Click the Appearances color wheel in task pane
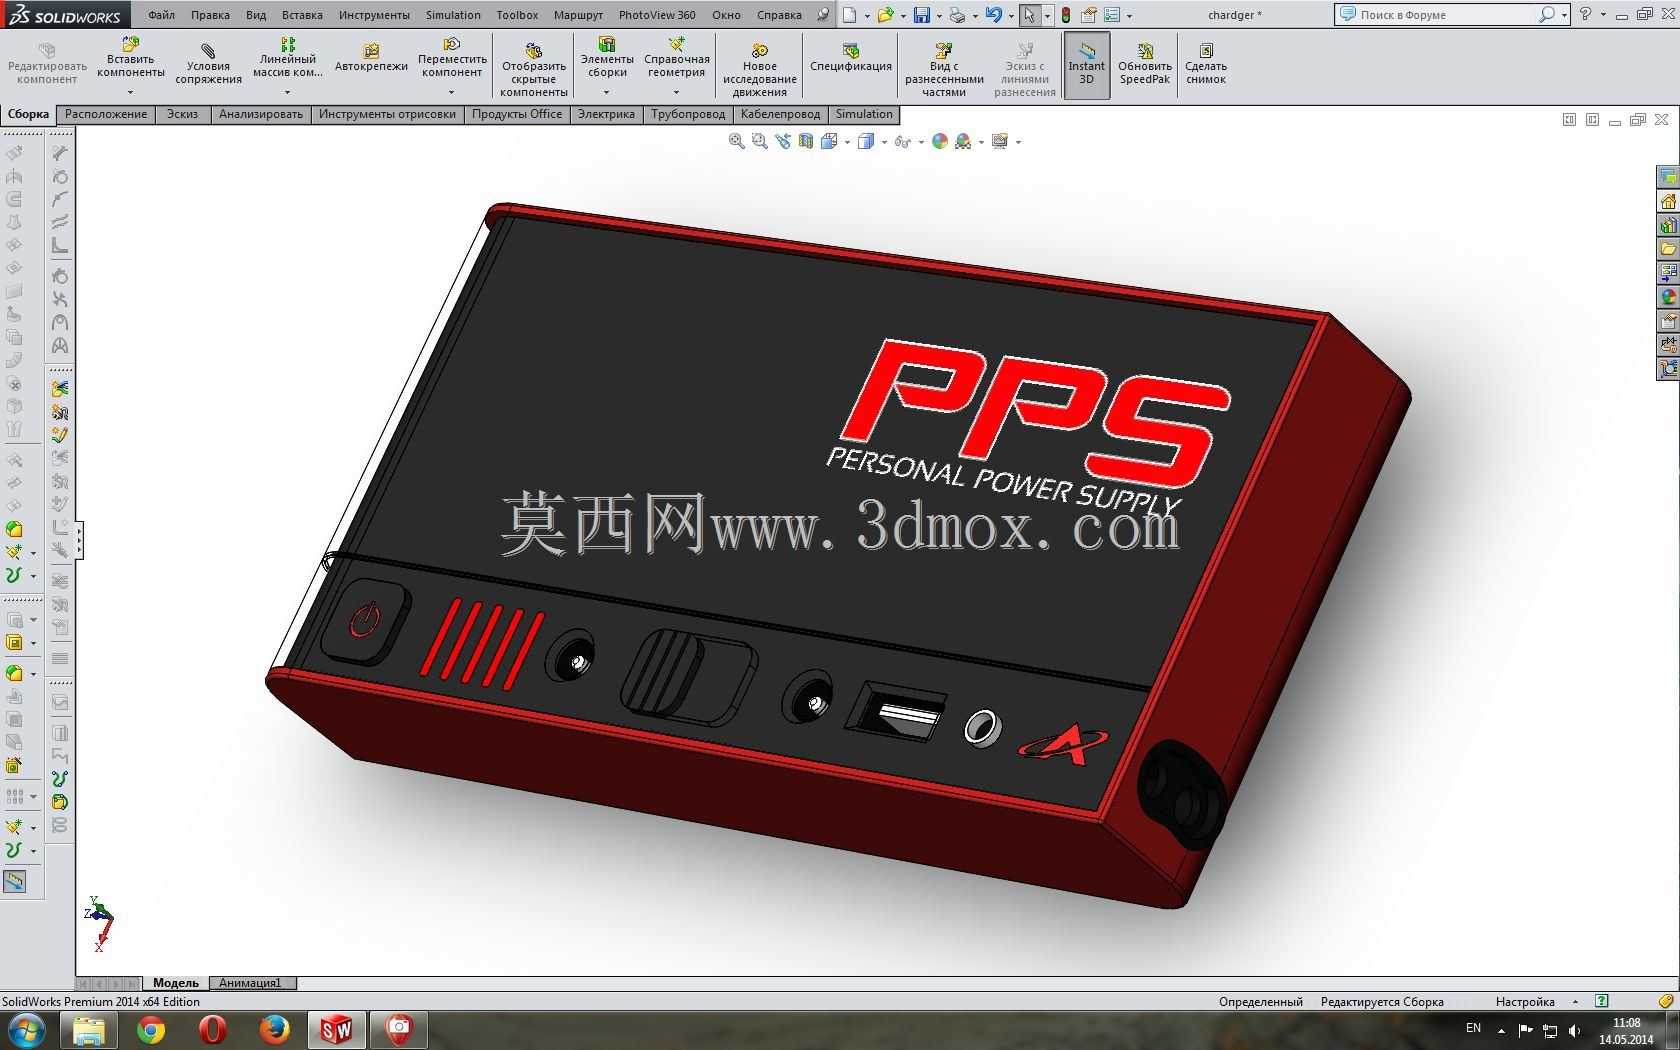1680x1050 pixels. click(x=1668, y=297)
